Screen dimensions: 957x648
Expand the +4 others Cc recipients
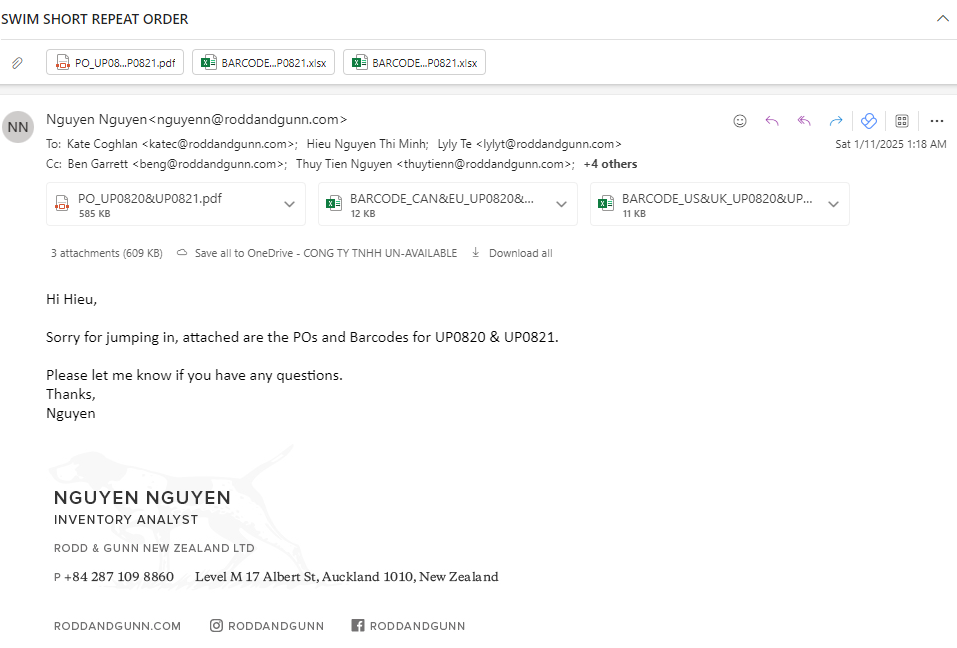point(610,164)
